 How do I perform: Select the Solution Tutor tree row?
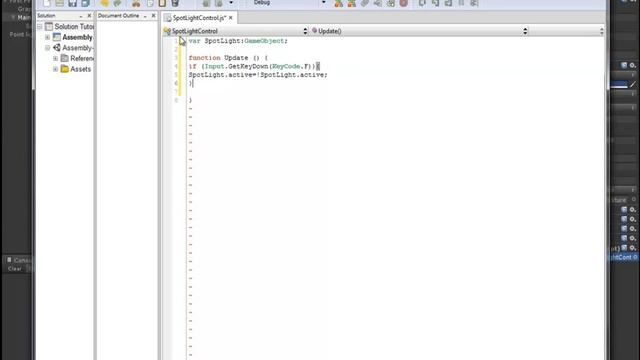coord(69,27)
